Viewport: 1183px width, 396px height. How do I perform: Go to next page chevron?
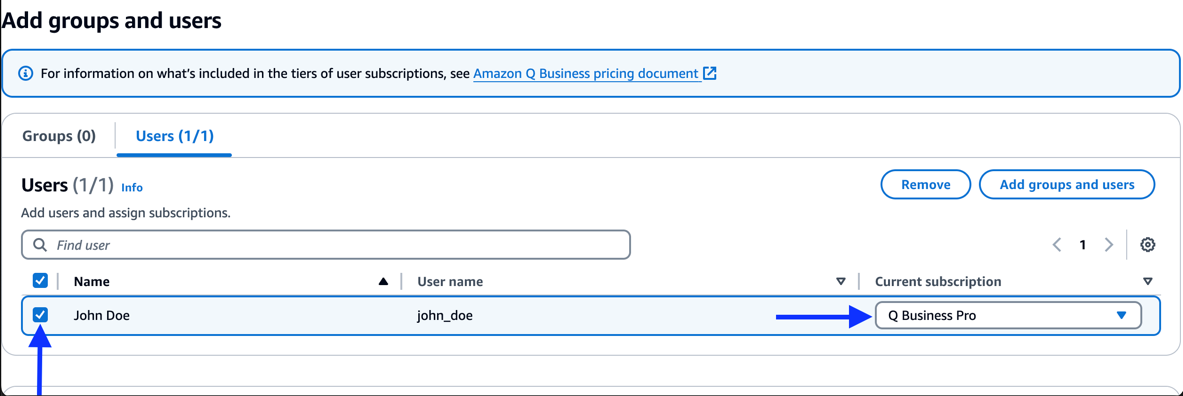pos(1108,244)
